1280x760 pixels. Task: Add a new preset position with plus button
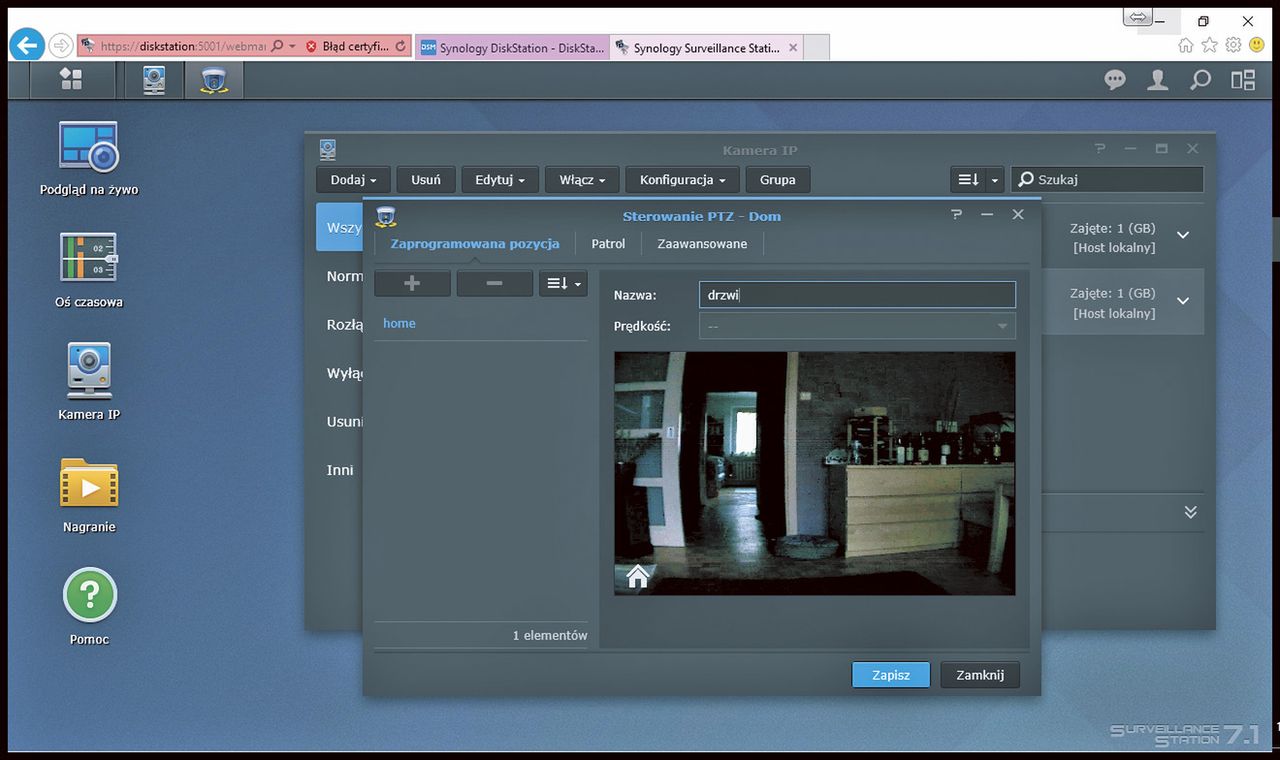pos(412,283)
